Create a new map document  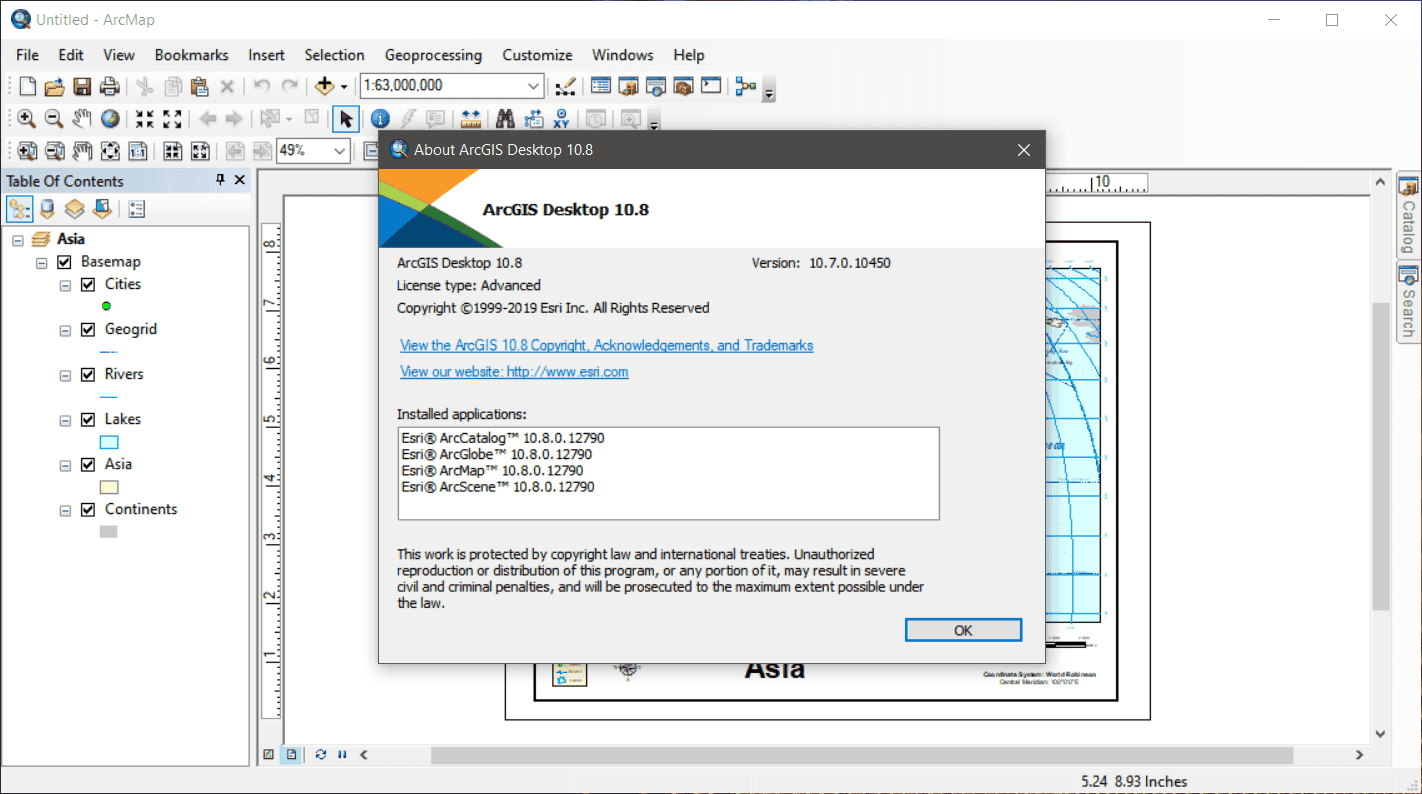click(27, 86)
